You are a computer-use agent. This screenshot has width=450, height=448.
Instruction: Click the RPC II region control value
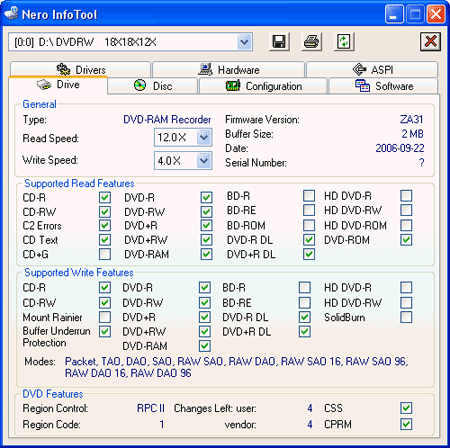click(151, 408)
